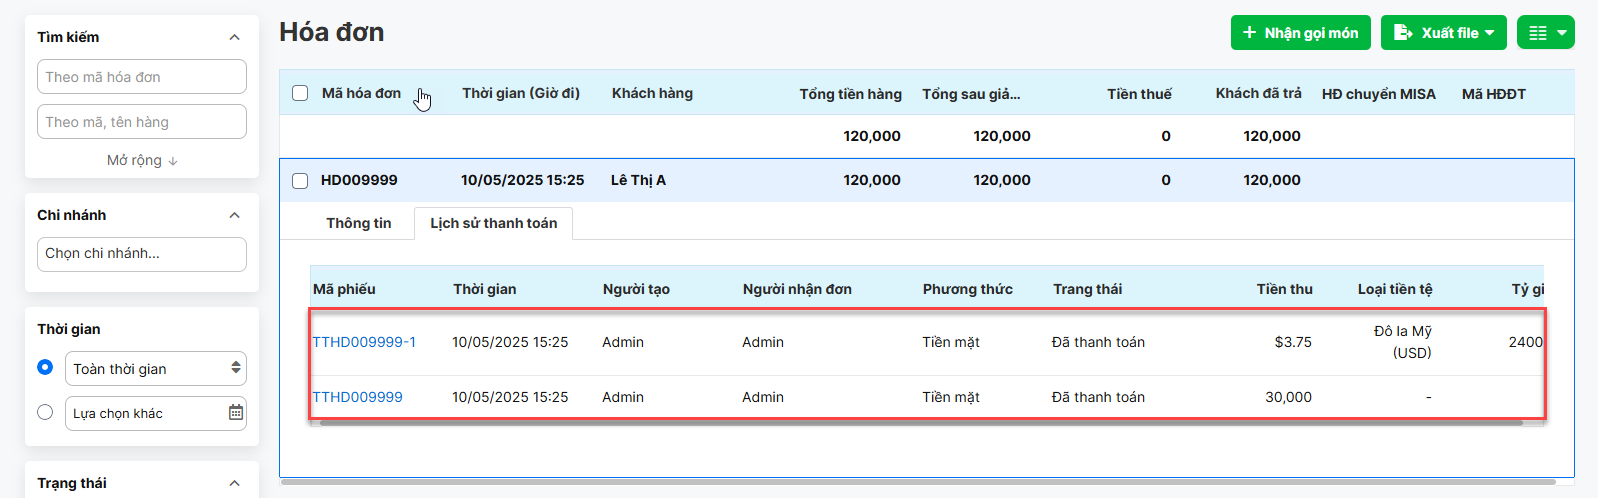This screenshot has height=498, width=1598.
Task: Switch to the Thông tin tab
Action: [x=359, y=223]
